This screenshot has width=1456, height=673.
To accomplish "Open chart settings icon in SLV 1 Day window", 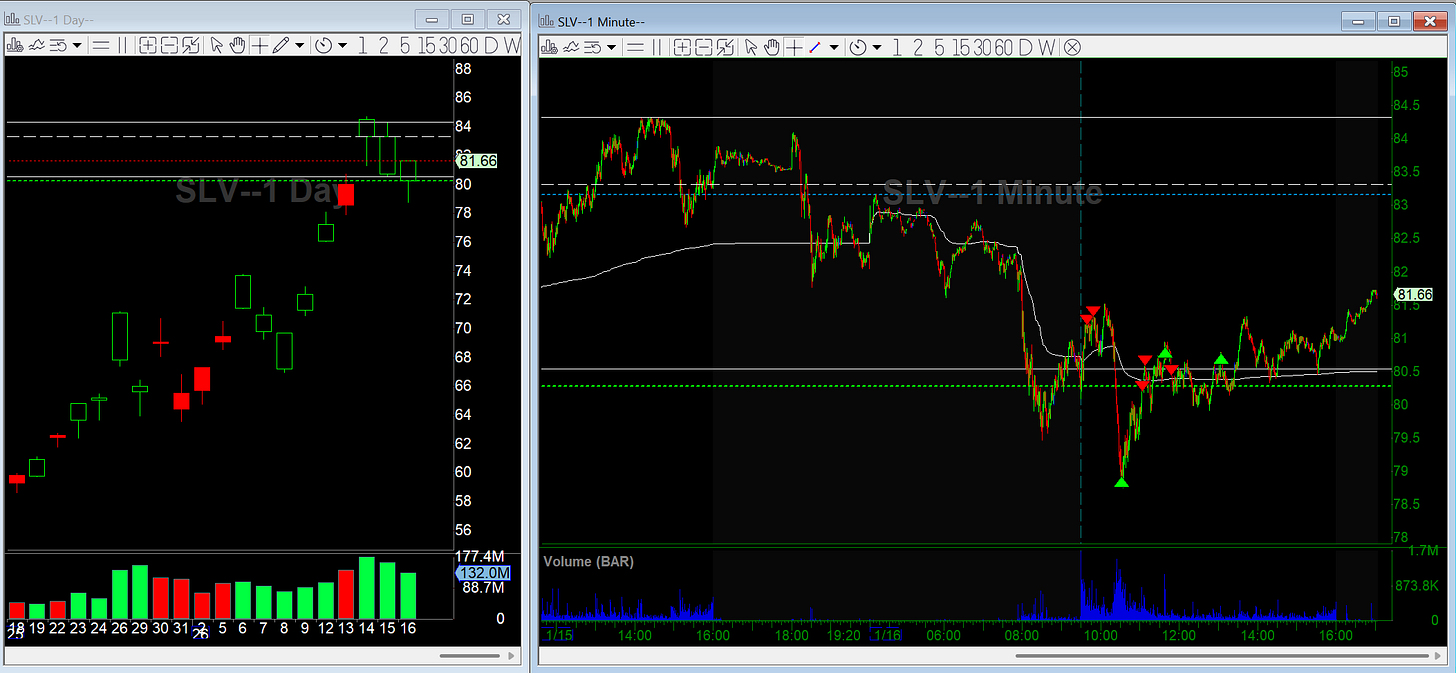I will 15,45.
